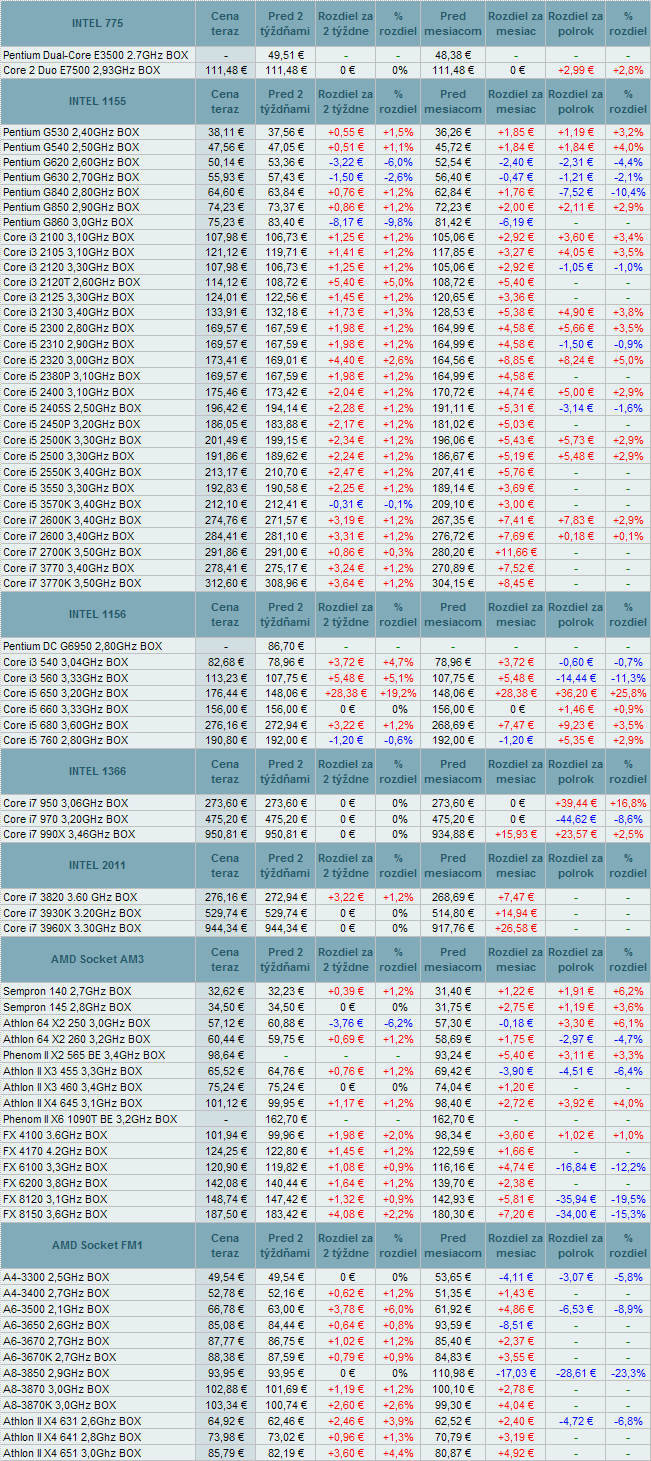Select Pentium G620 2,60GHz BOX name
Screen dimensions: 651x1461
pyautogui.click(x=70, y=162)
